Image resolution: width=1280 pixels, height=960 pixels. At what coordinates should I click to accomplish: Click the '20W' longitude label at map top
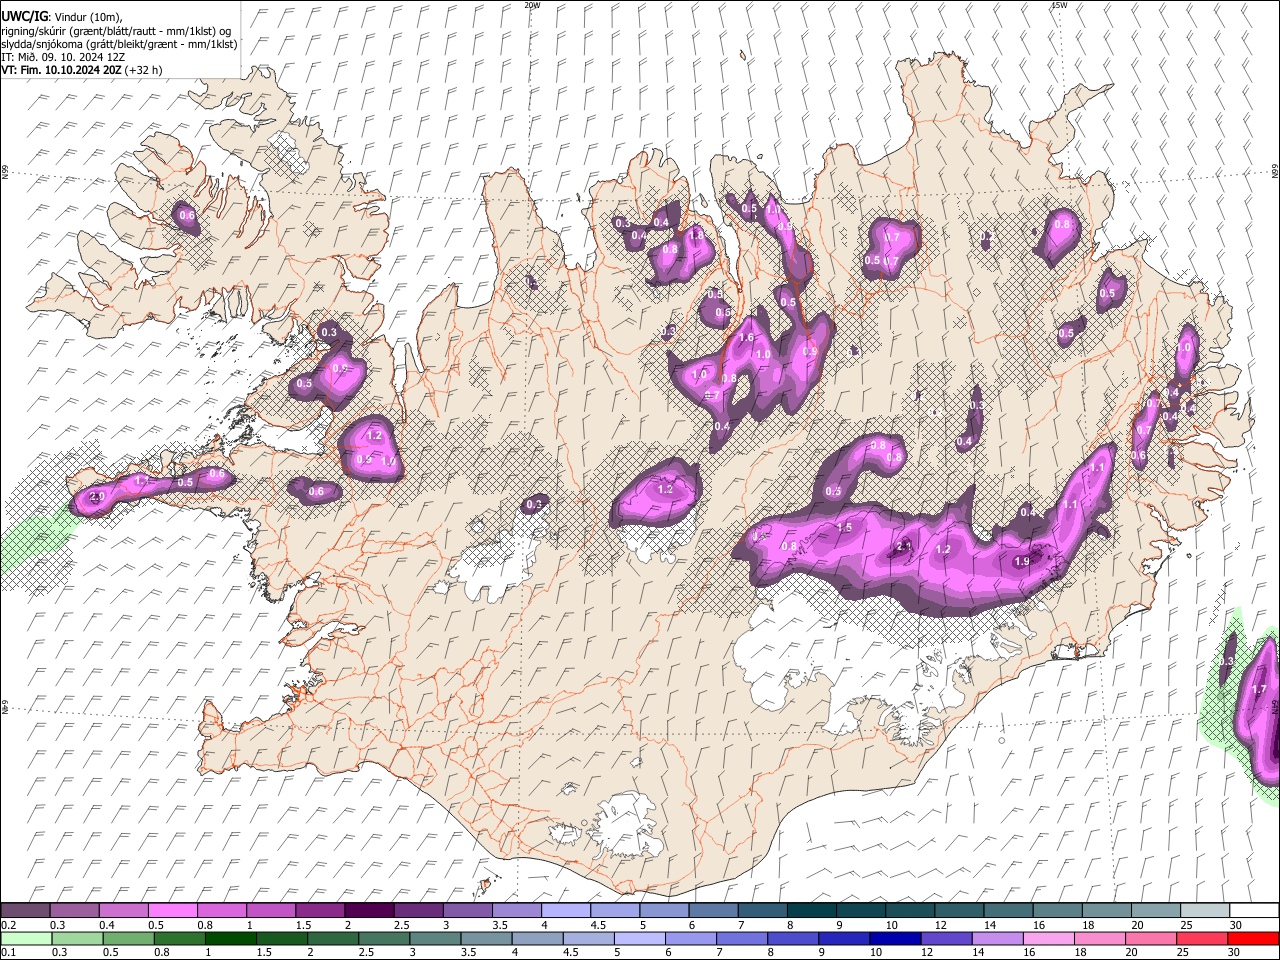(x=532, y=5)
